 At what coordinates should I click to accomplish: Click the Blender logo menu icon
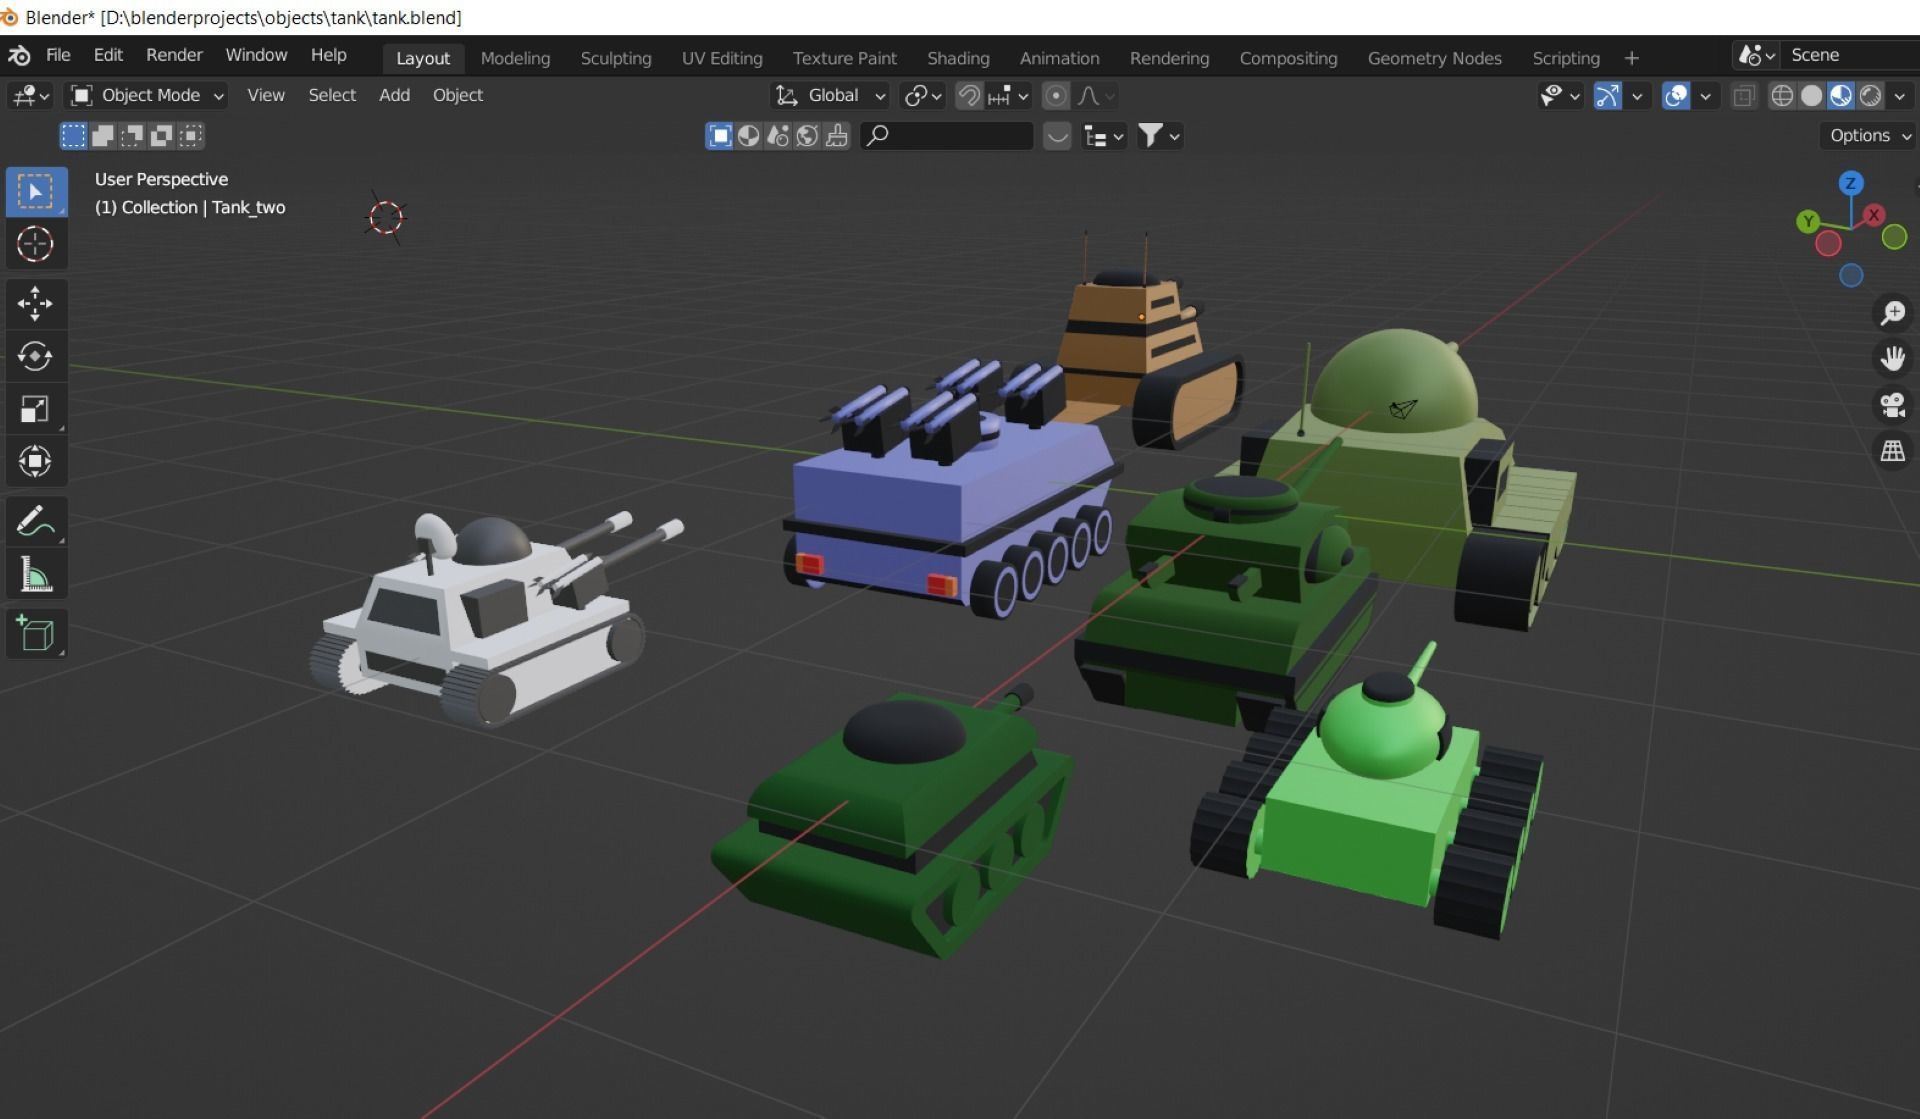pyautogui.click(x=19, y=56)
